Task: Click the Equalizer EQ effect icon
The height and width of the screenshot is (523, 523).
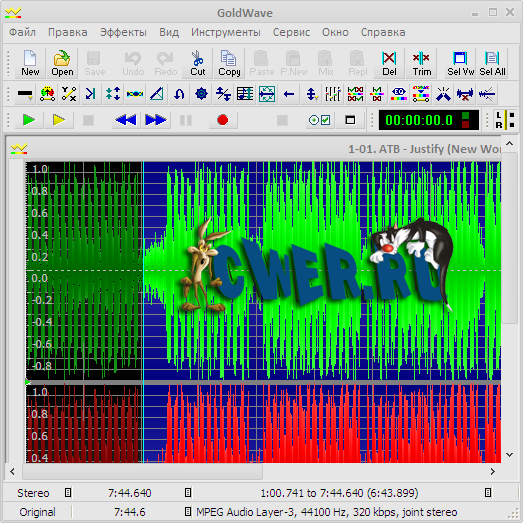Action: (x=399, y=94)
